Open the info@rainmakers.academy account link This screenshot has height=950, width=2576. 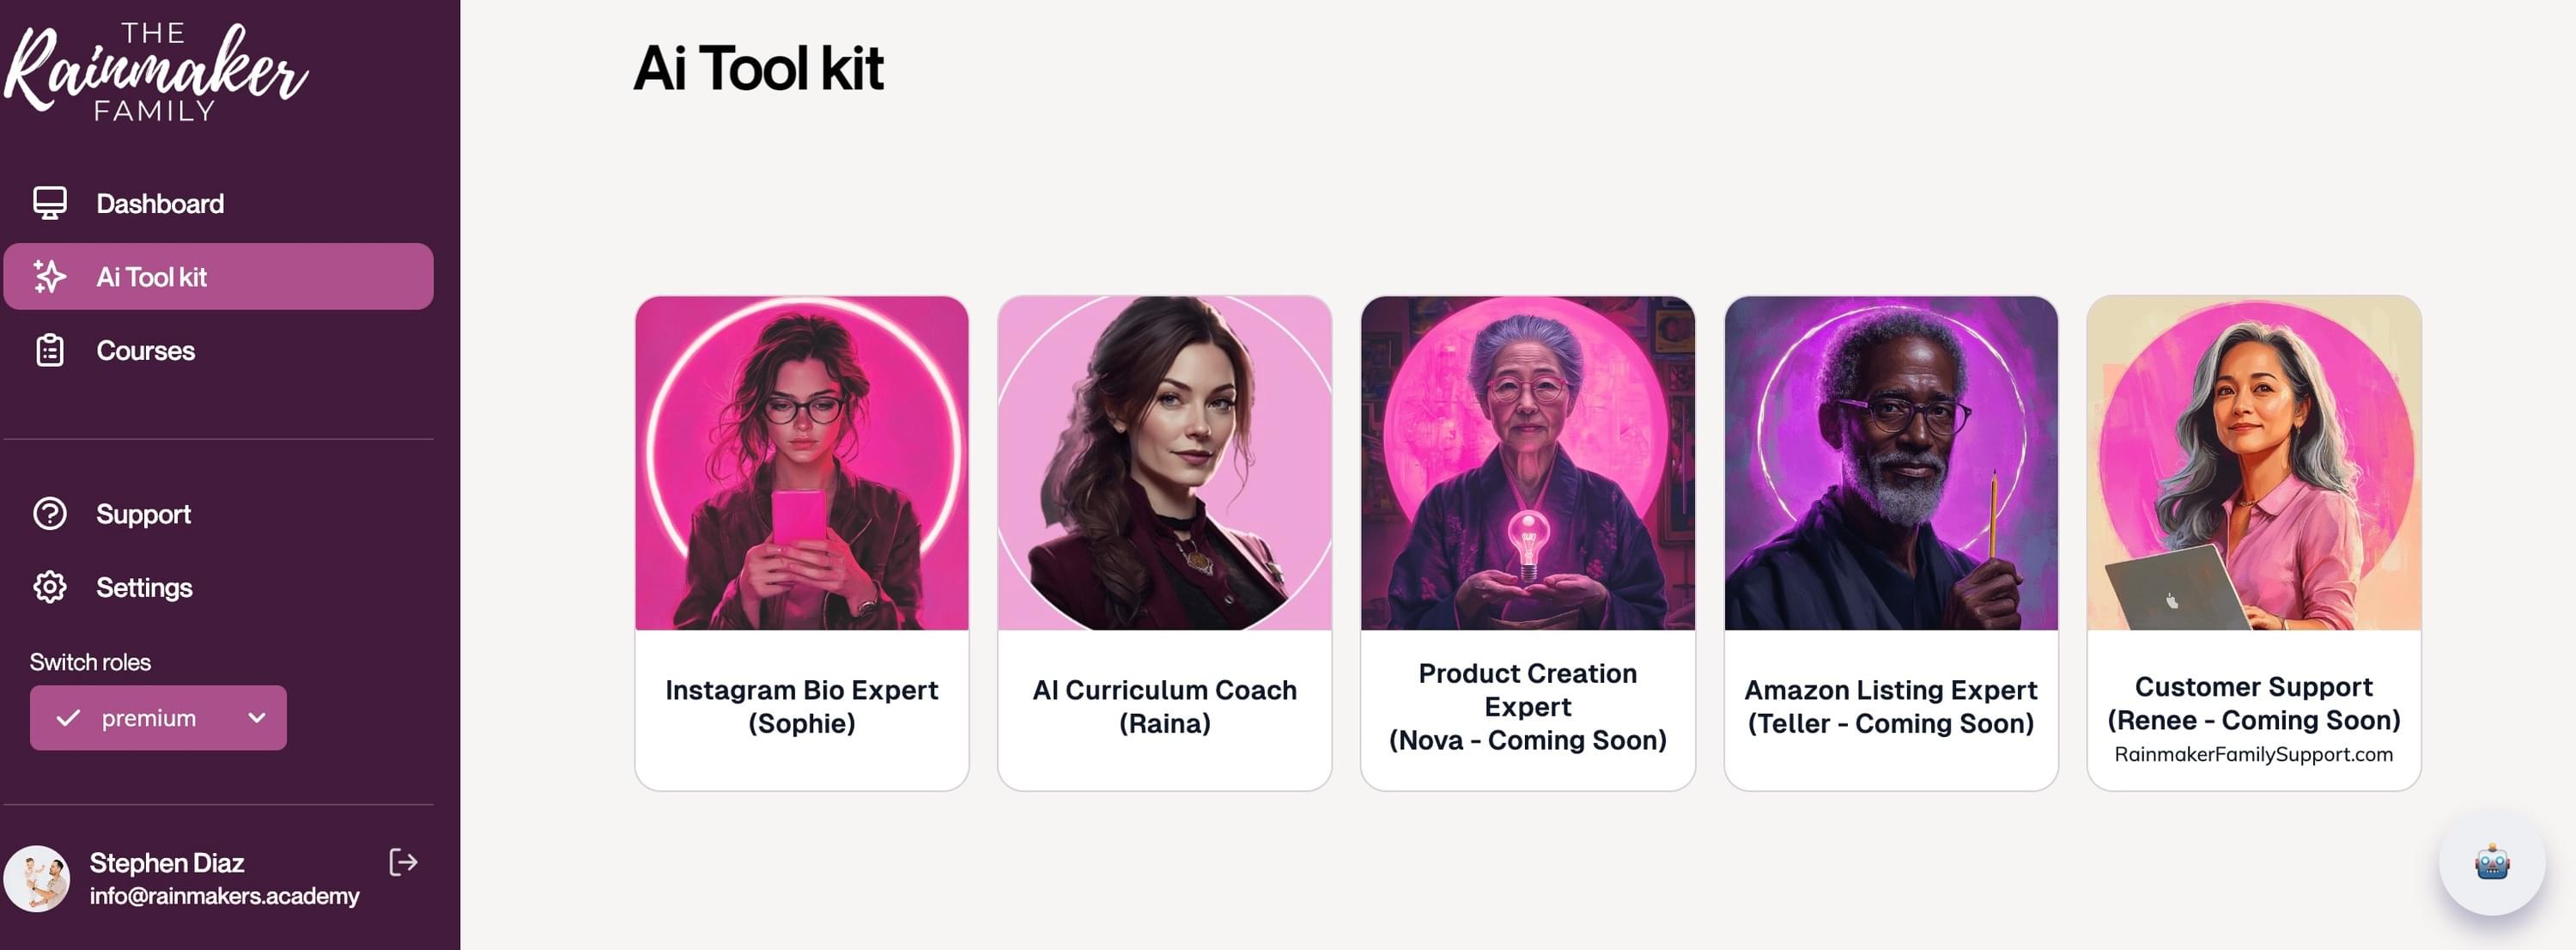click(x=224, y=896)
